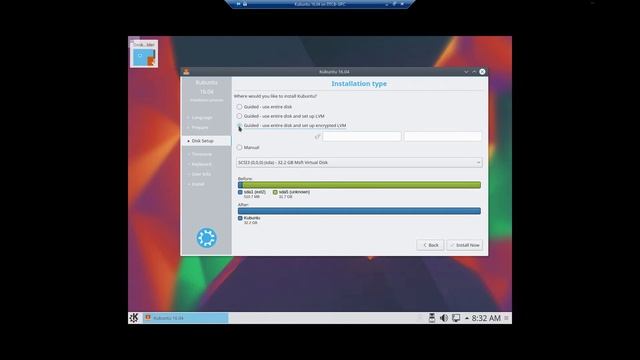Click the green sda5 (unknown) legend swatch
The height and width of the screenshot is (360, 640).
[x=275, y=192]
